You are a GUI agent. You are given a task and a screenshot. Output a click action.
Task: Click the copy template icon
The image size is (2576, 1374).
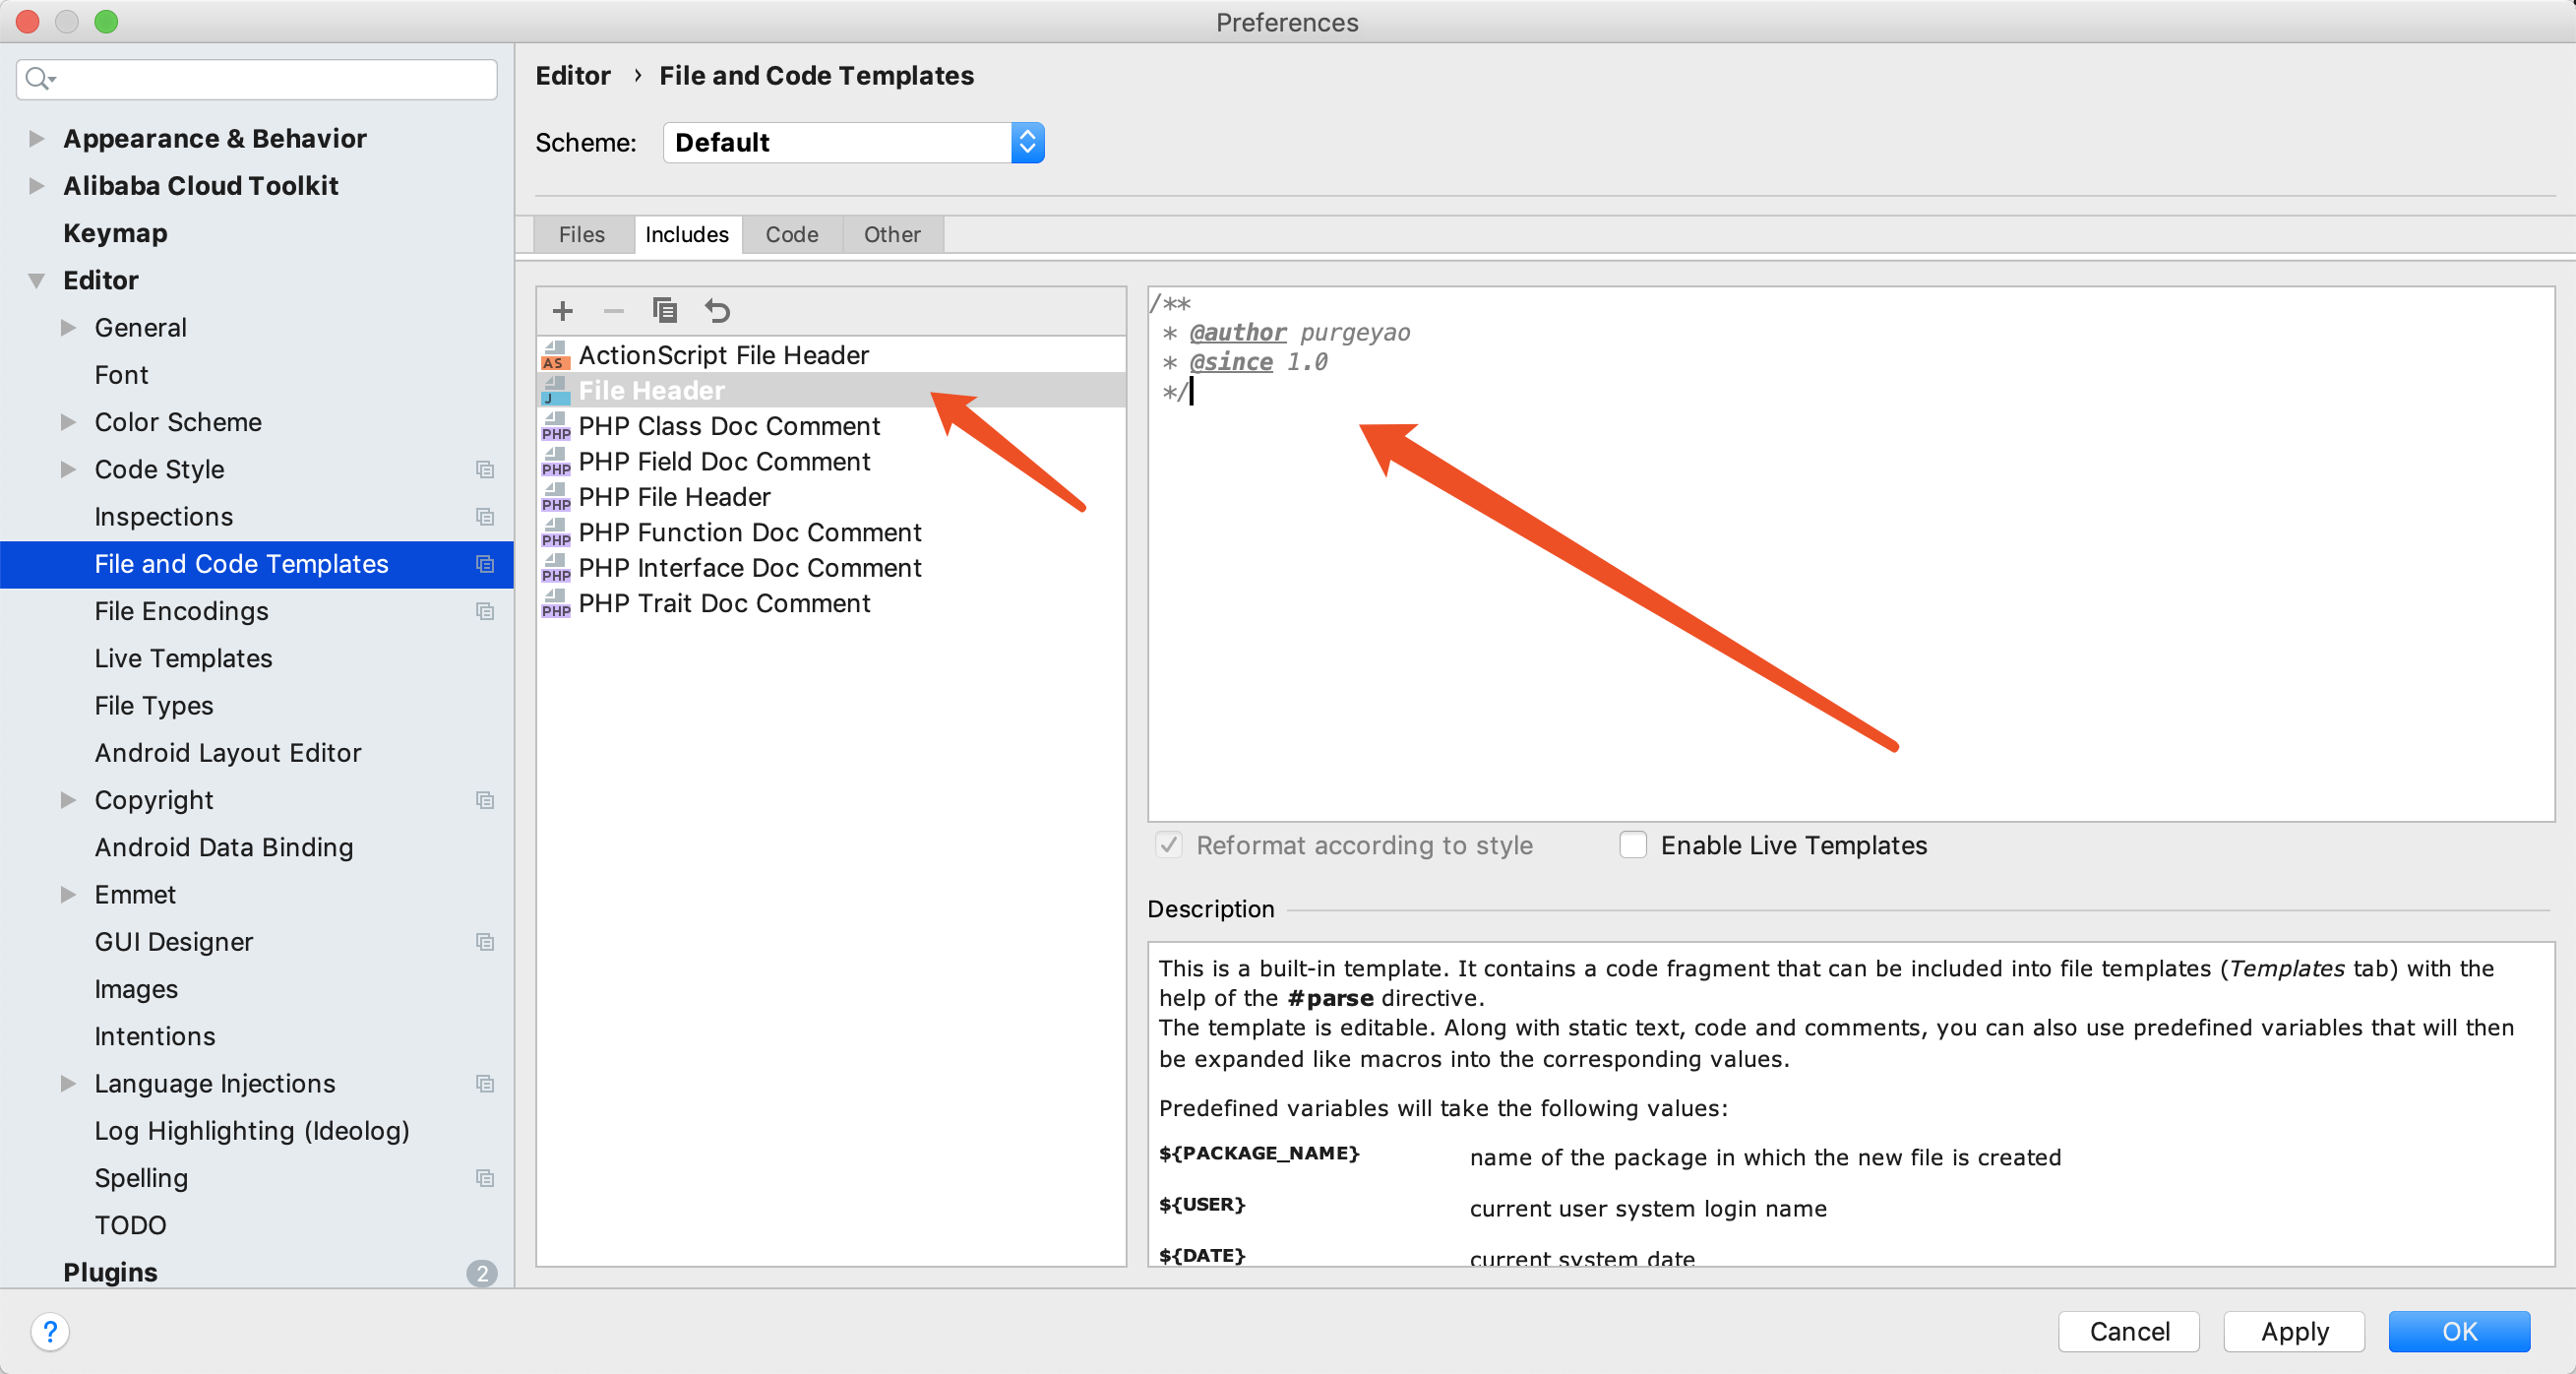[664, 311]
